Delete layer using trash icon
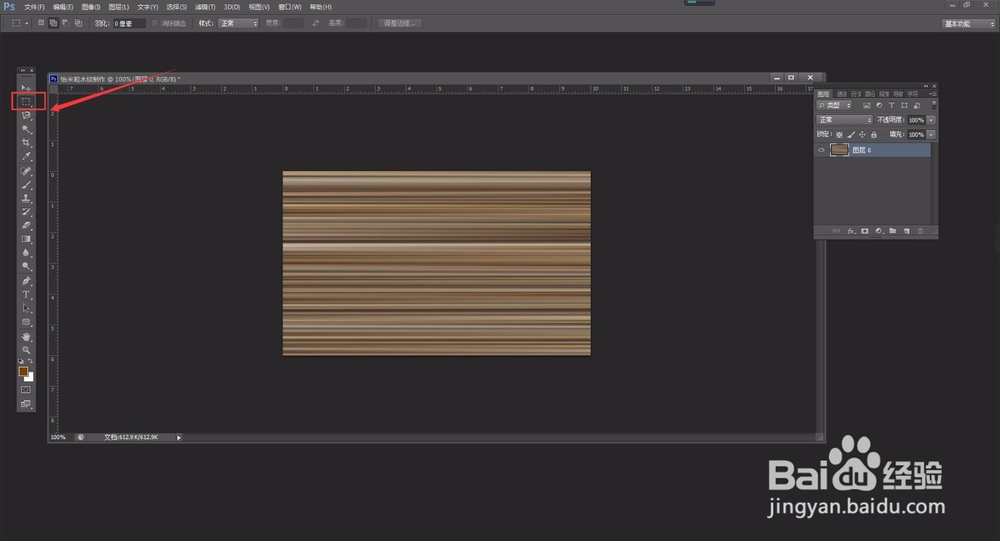Screen dimensions: 1000x541 click(x=920, y=231)
